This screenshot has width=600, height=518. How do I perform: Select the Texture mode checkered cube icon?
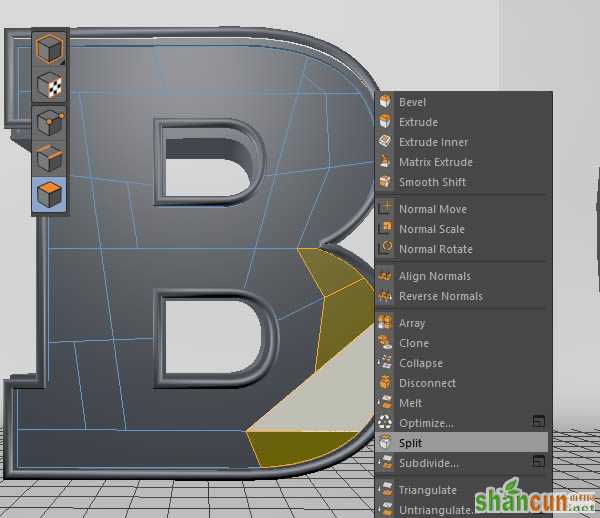tap(49, 85)
